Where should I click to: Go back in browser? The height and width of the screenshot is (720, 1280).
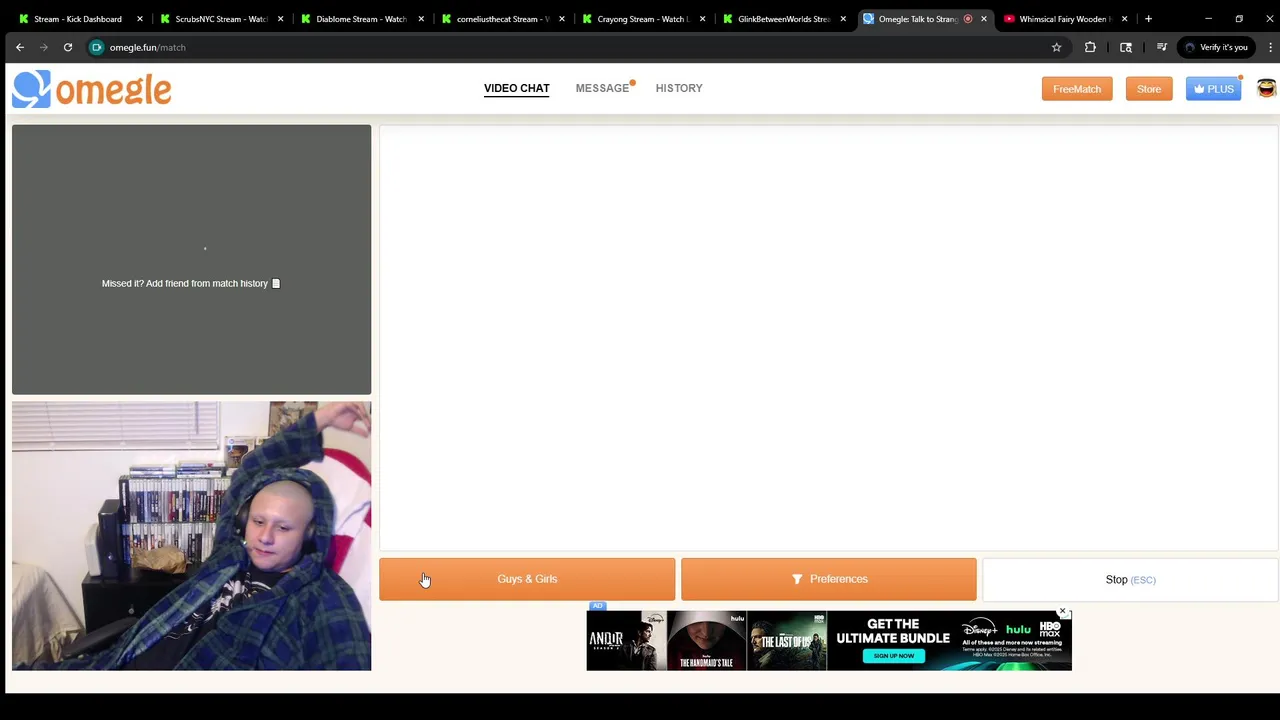point(20,47)
